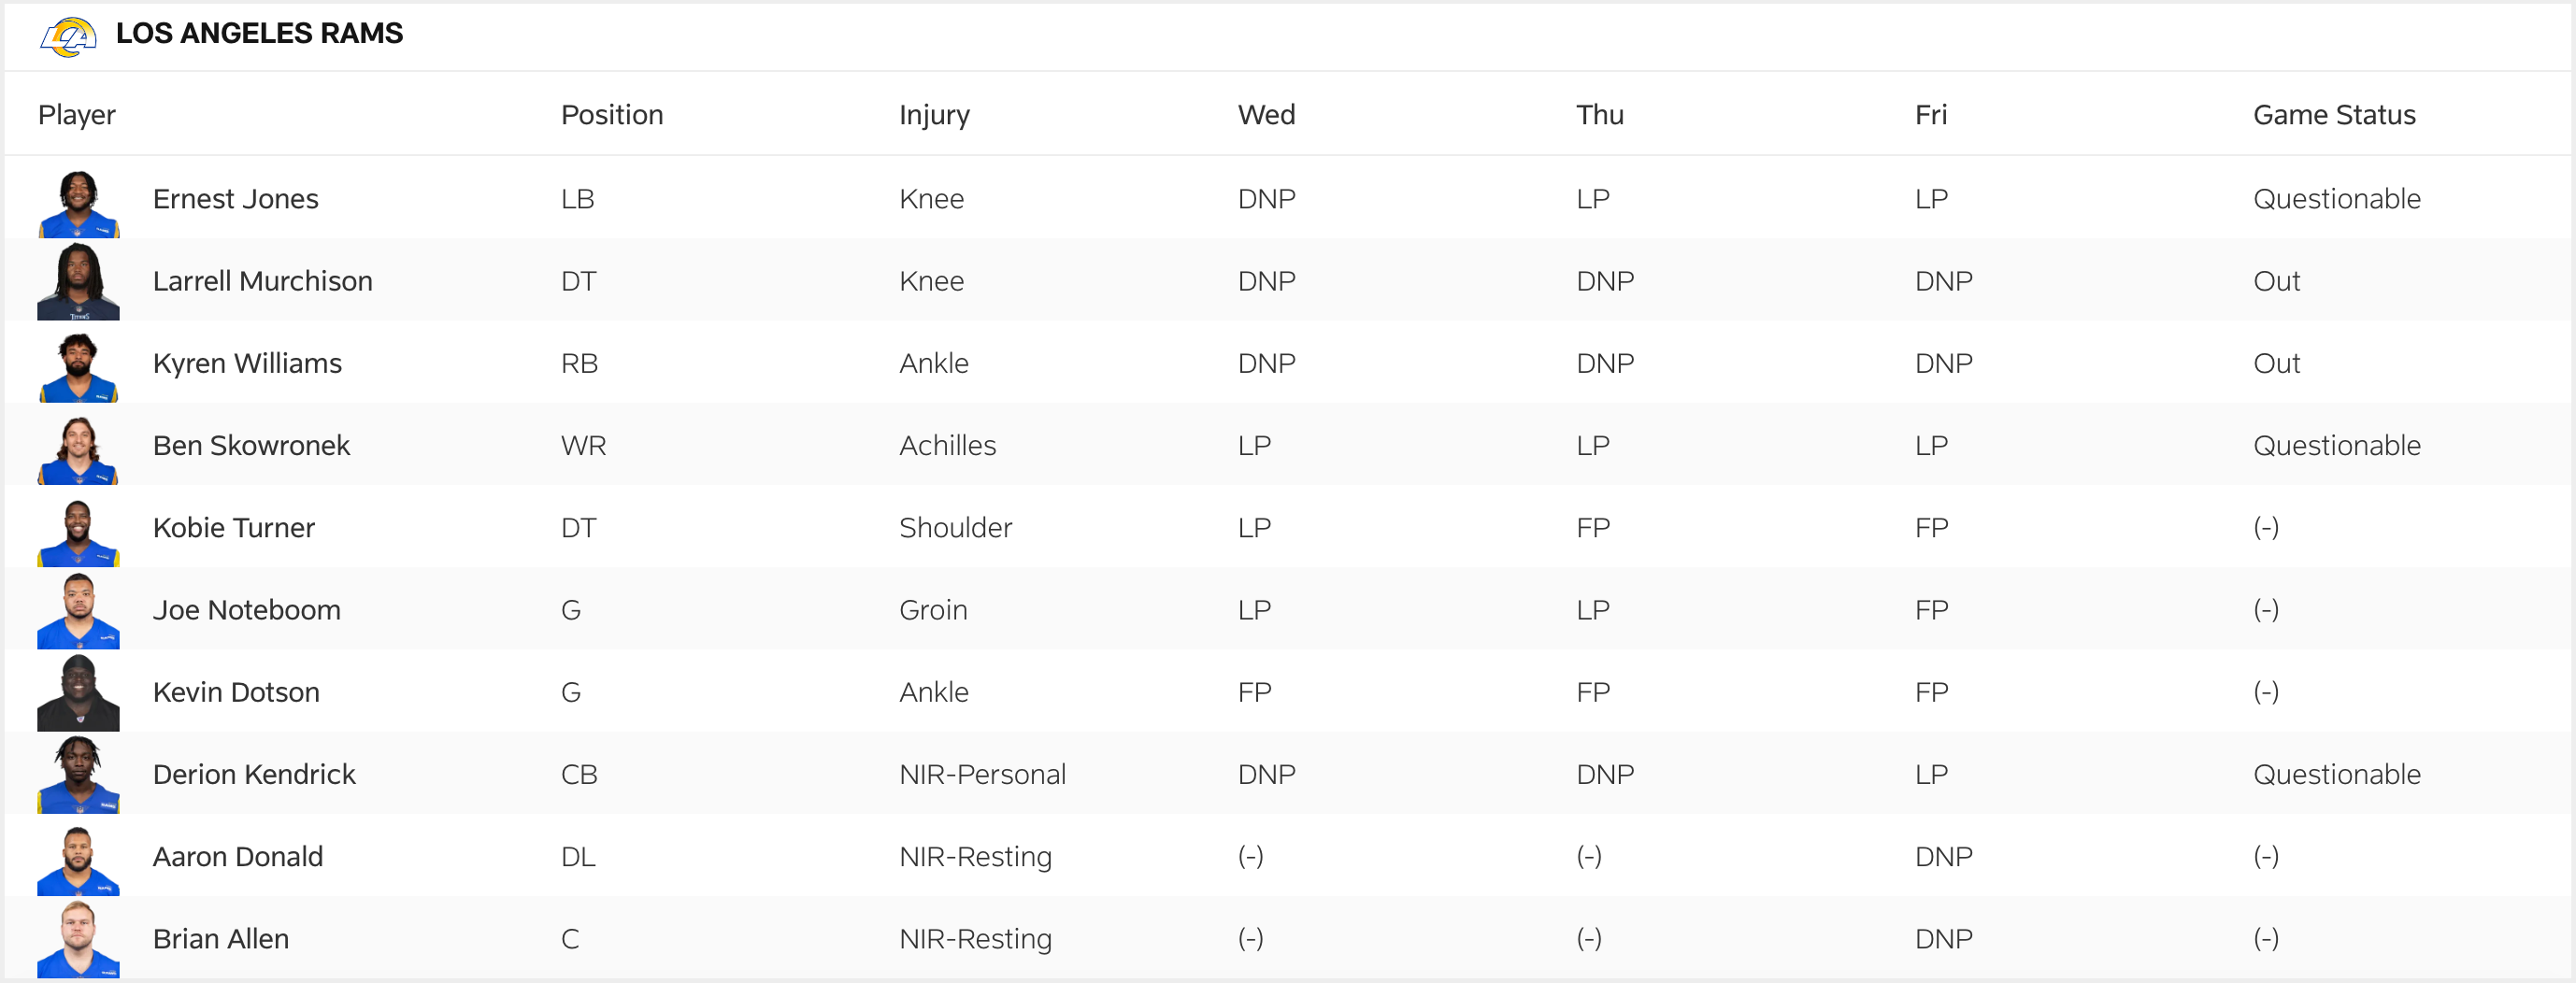Click Brian Allen's headshot photo
This screenshot has height=983, width=2576.
point(79,940)
